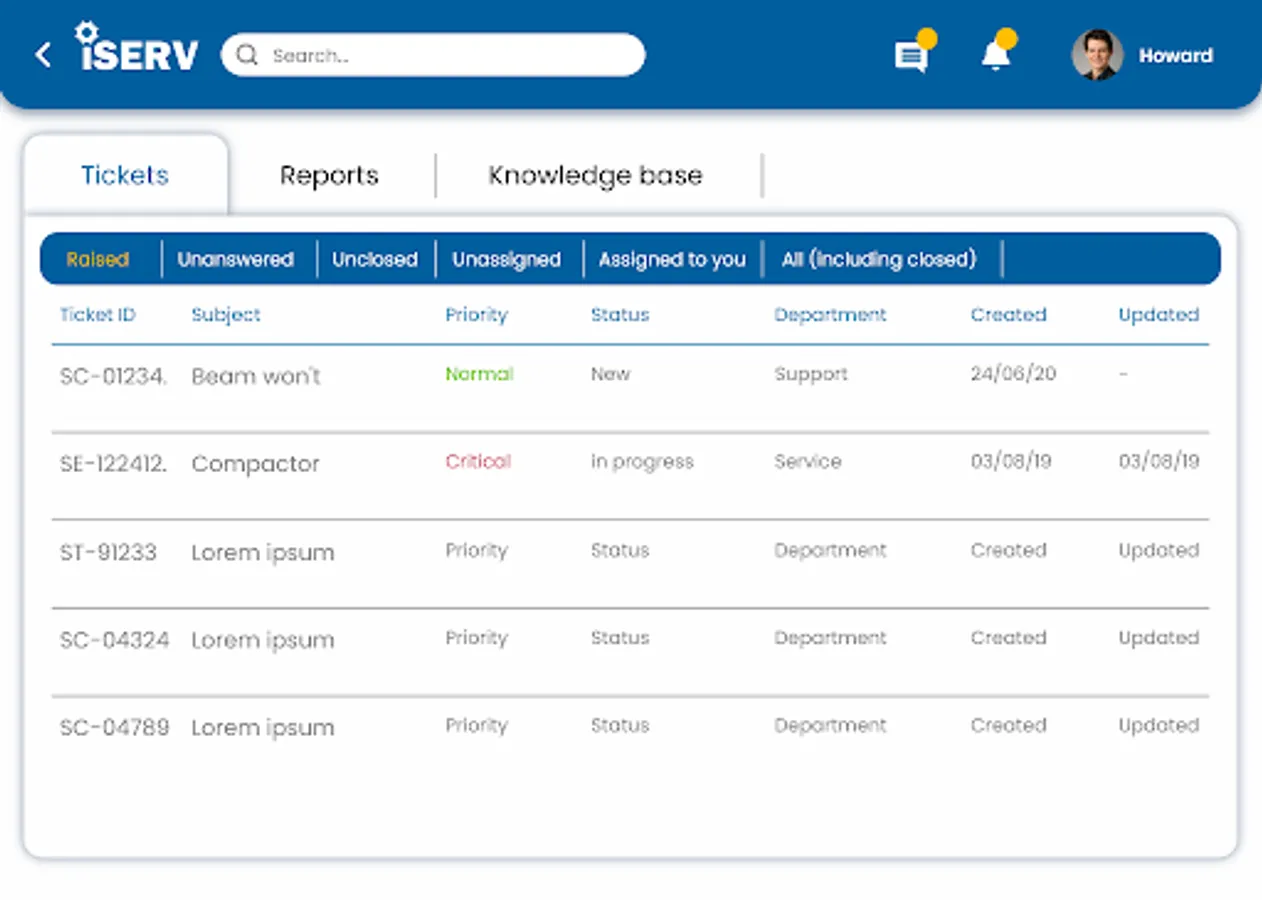Open the chat messages icon
Viewport: 1262px width, 900px height.
(x=910, y=56)
